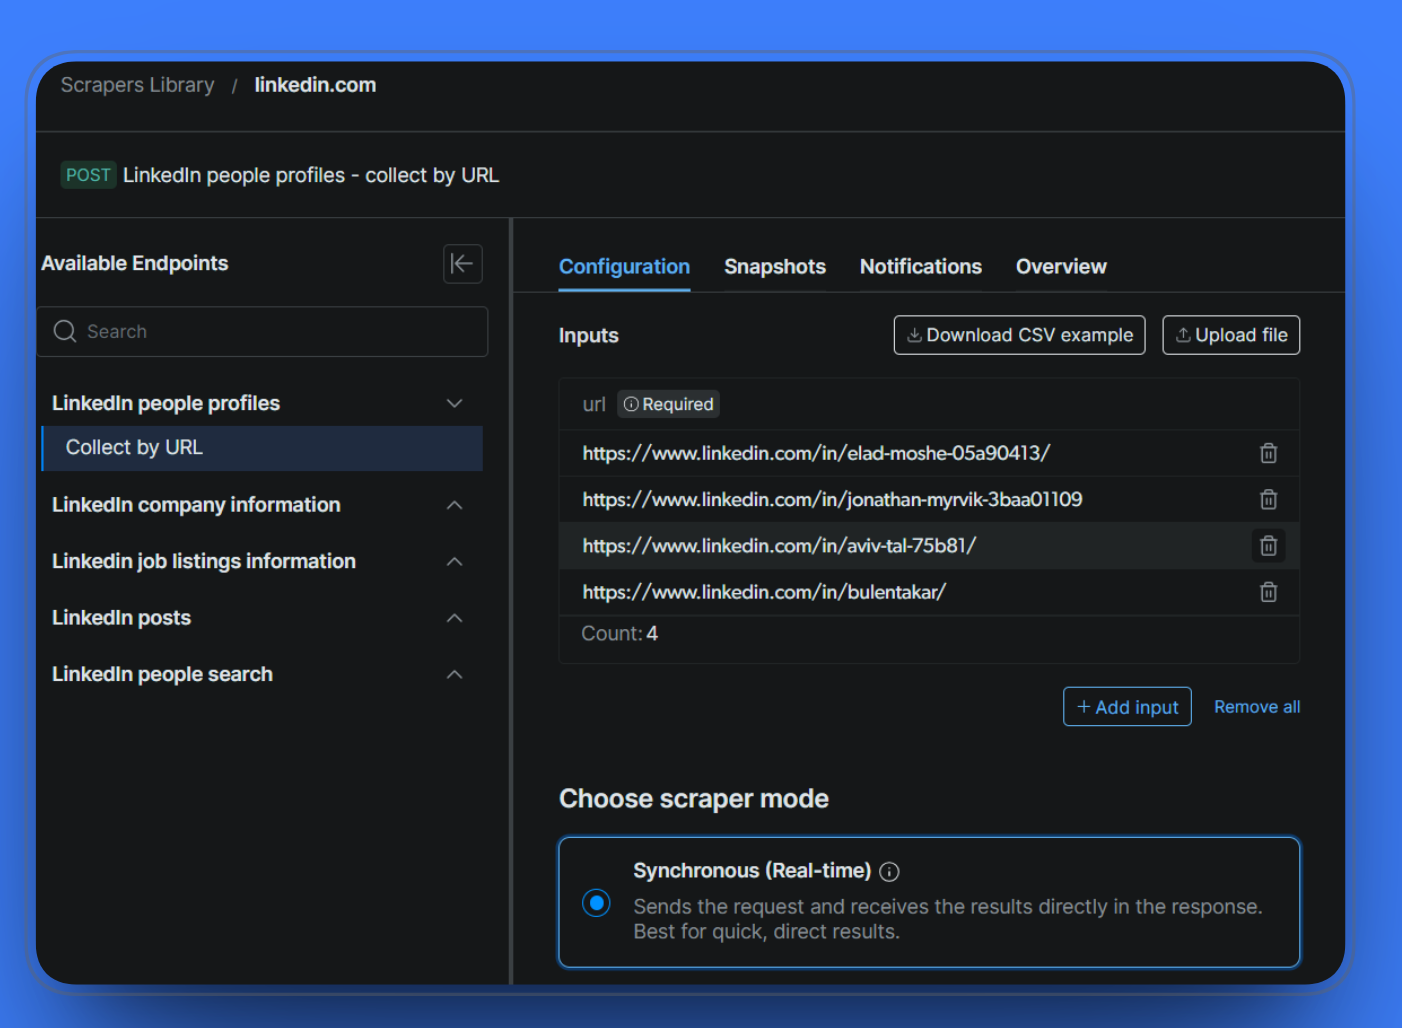Click the Required info badge beside url
Screen dimensions: 1402x1028
pyautogui.click(x=668, y=404)
